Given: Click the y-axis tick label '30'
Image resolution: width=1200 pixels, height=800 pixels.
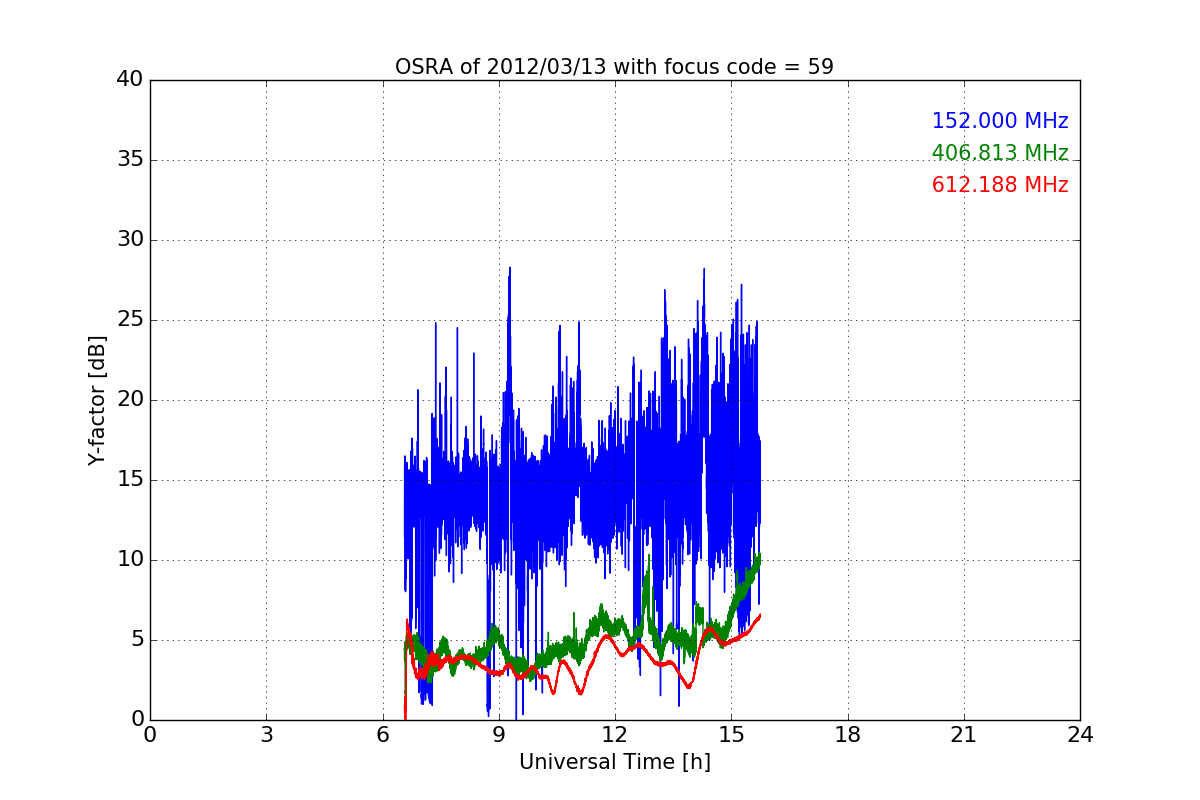Looking at the screenshot, I should (130, 240).
